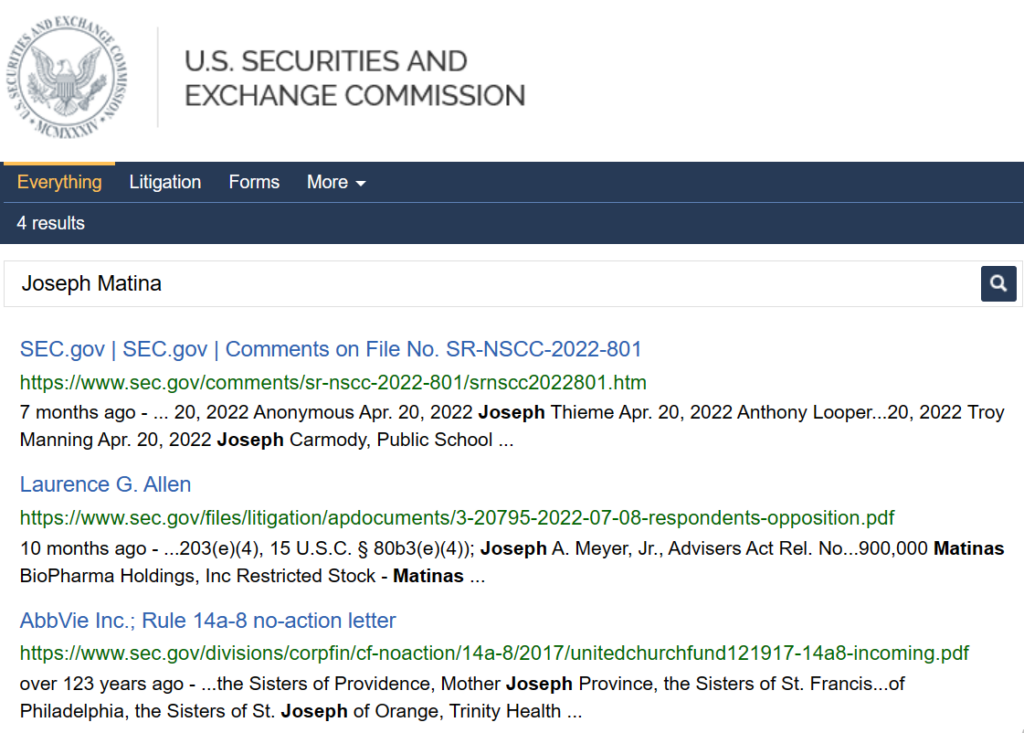This screenshot has height=733, width=1024.
Task: Click the Joseph Matina search field
Action: 491,284
